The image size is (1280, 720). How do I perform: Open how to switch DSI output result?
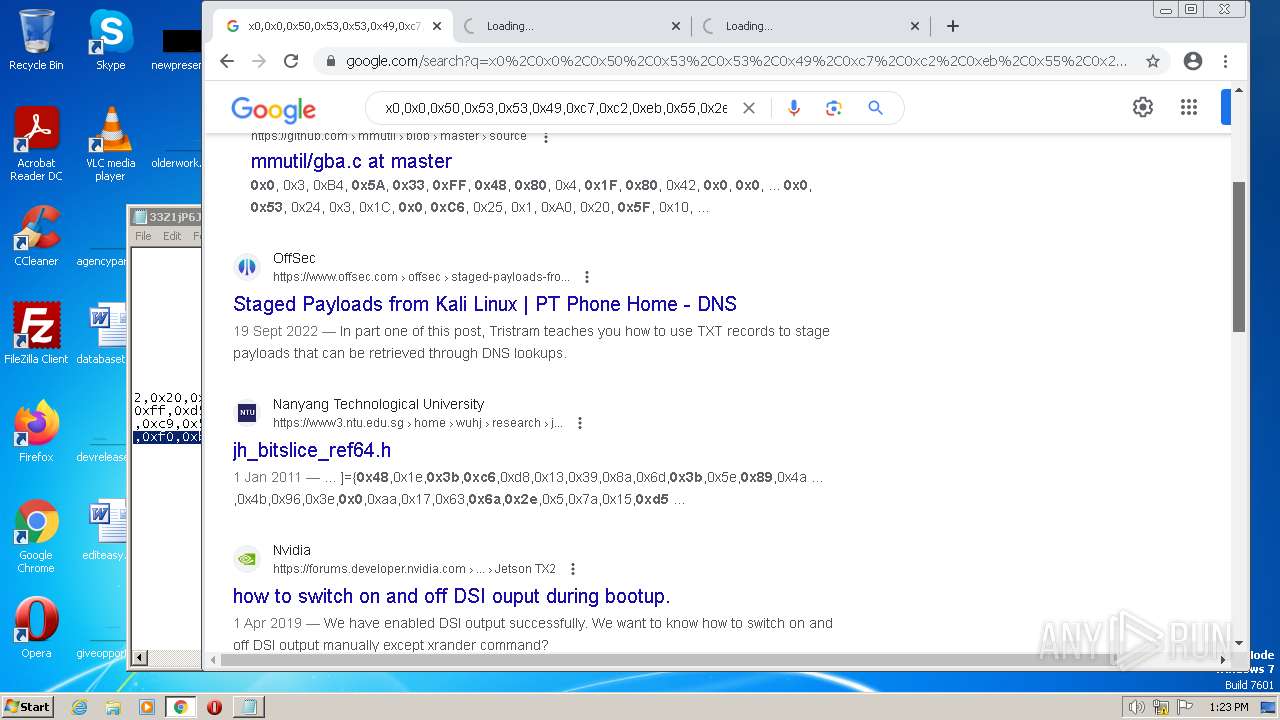click(451, 596)
